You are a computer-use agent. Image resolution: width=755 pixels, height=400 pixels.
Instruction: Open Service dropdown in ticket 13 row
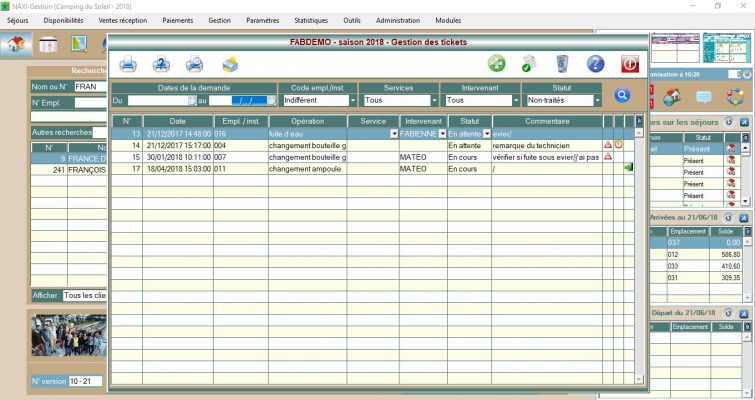coord(394,134)
